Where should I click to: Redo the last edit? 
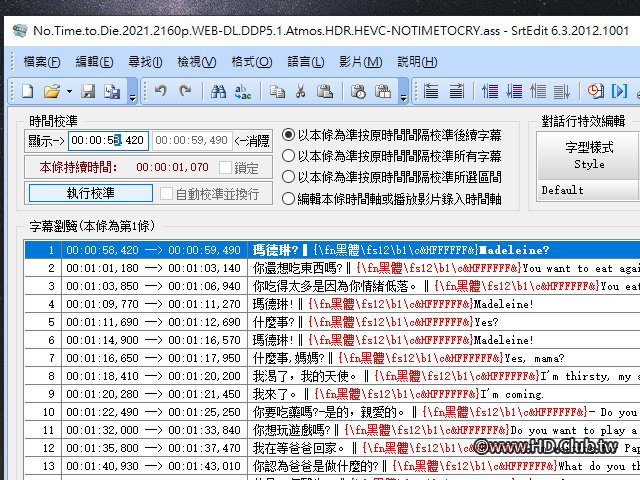pos(186,91)
